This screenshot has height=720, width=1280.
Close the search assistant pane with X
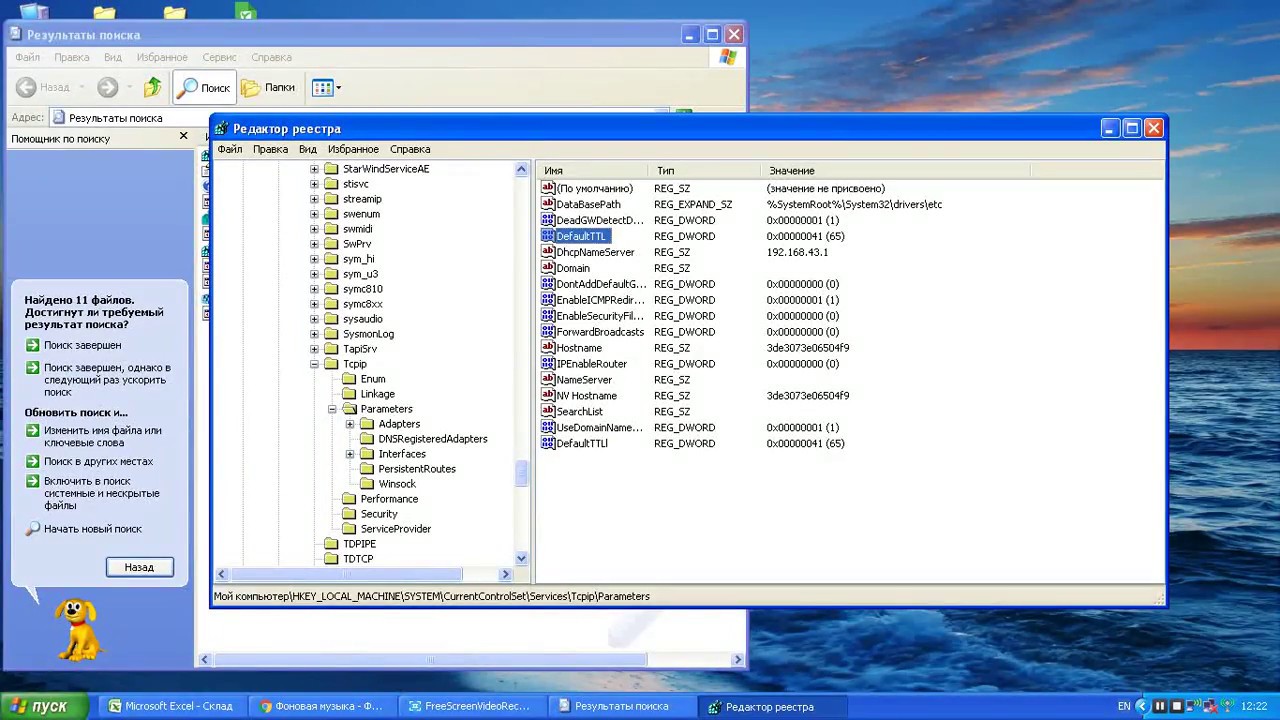[x=183, y=136]
